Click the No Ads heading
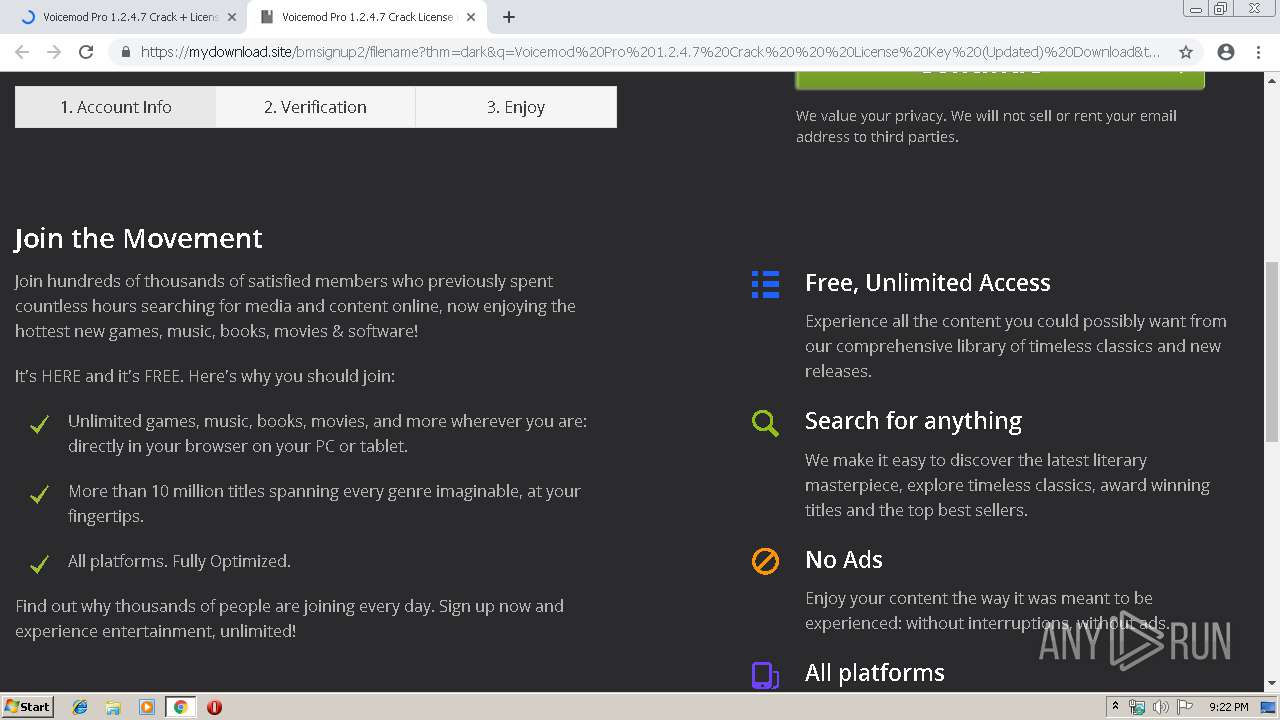This screenshot has height=720, width=1280. click(x=844, y=559)
